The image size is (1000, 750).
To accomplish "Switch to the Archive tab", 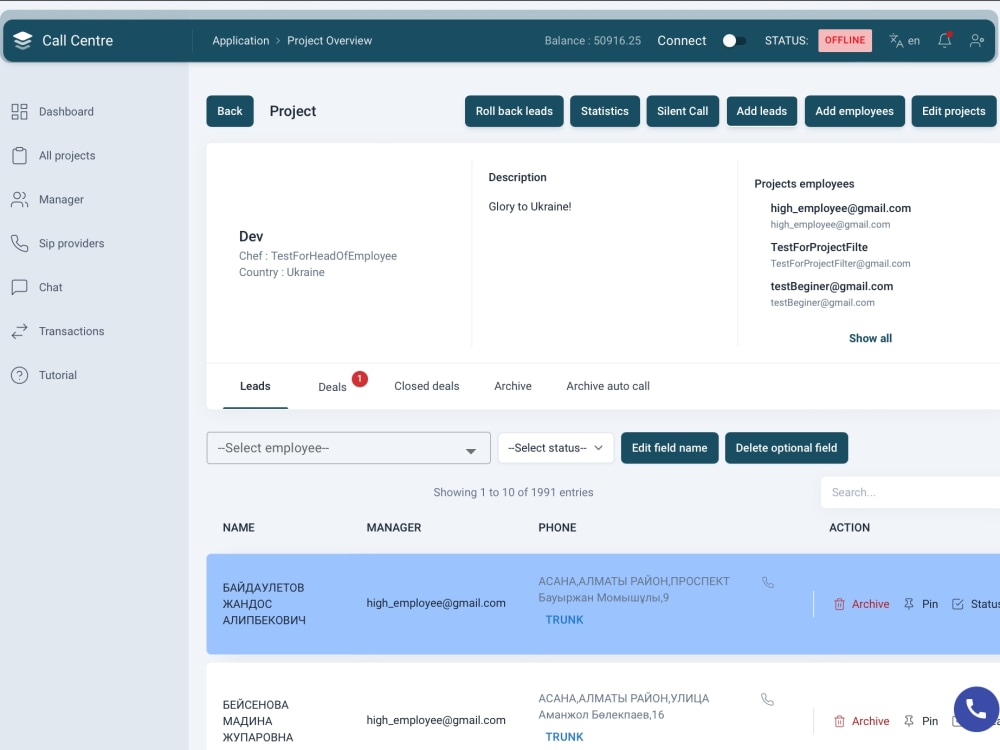I will click(513, 386).
